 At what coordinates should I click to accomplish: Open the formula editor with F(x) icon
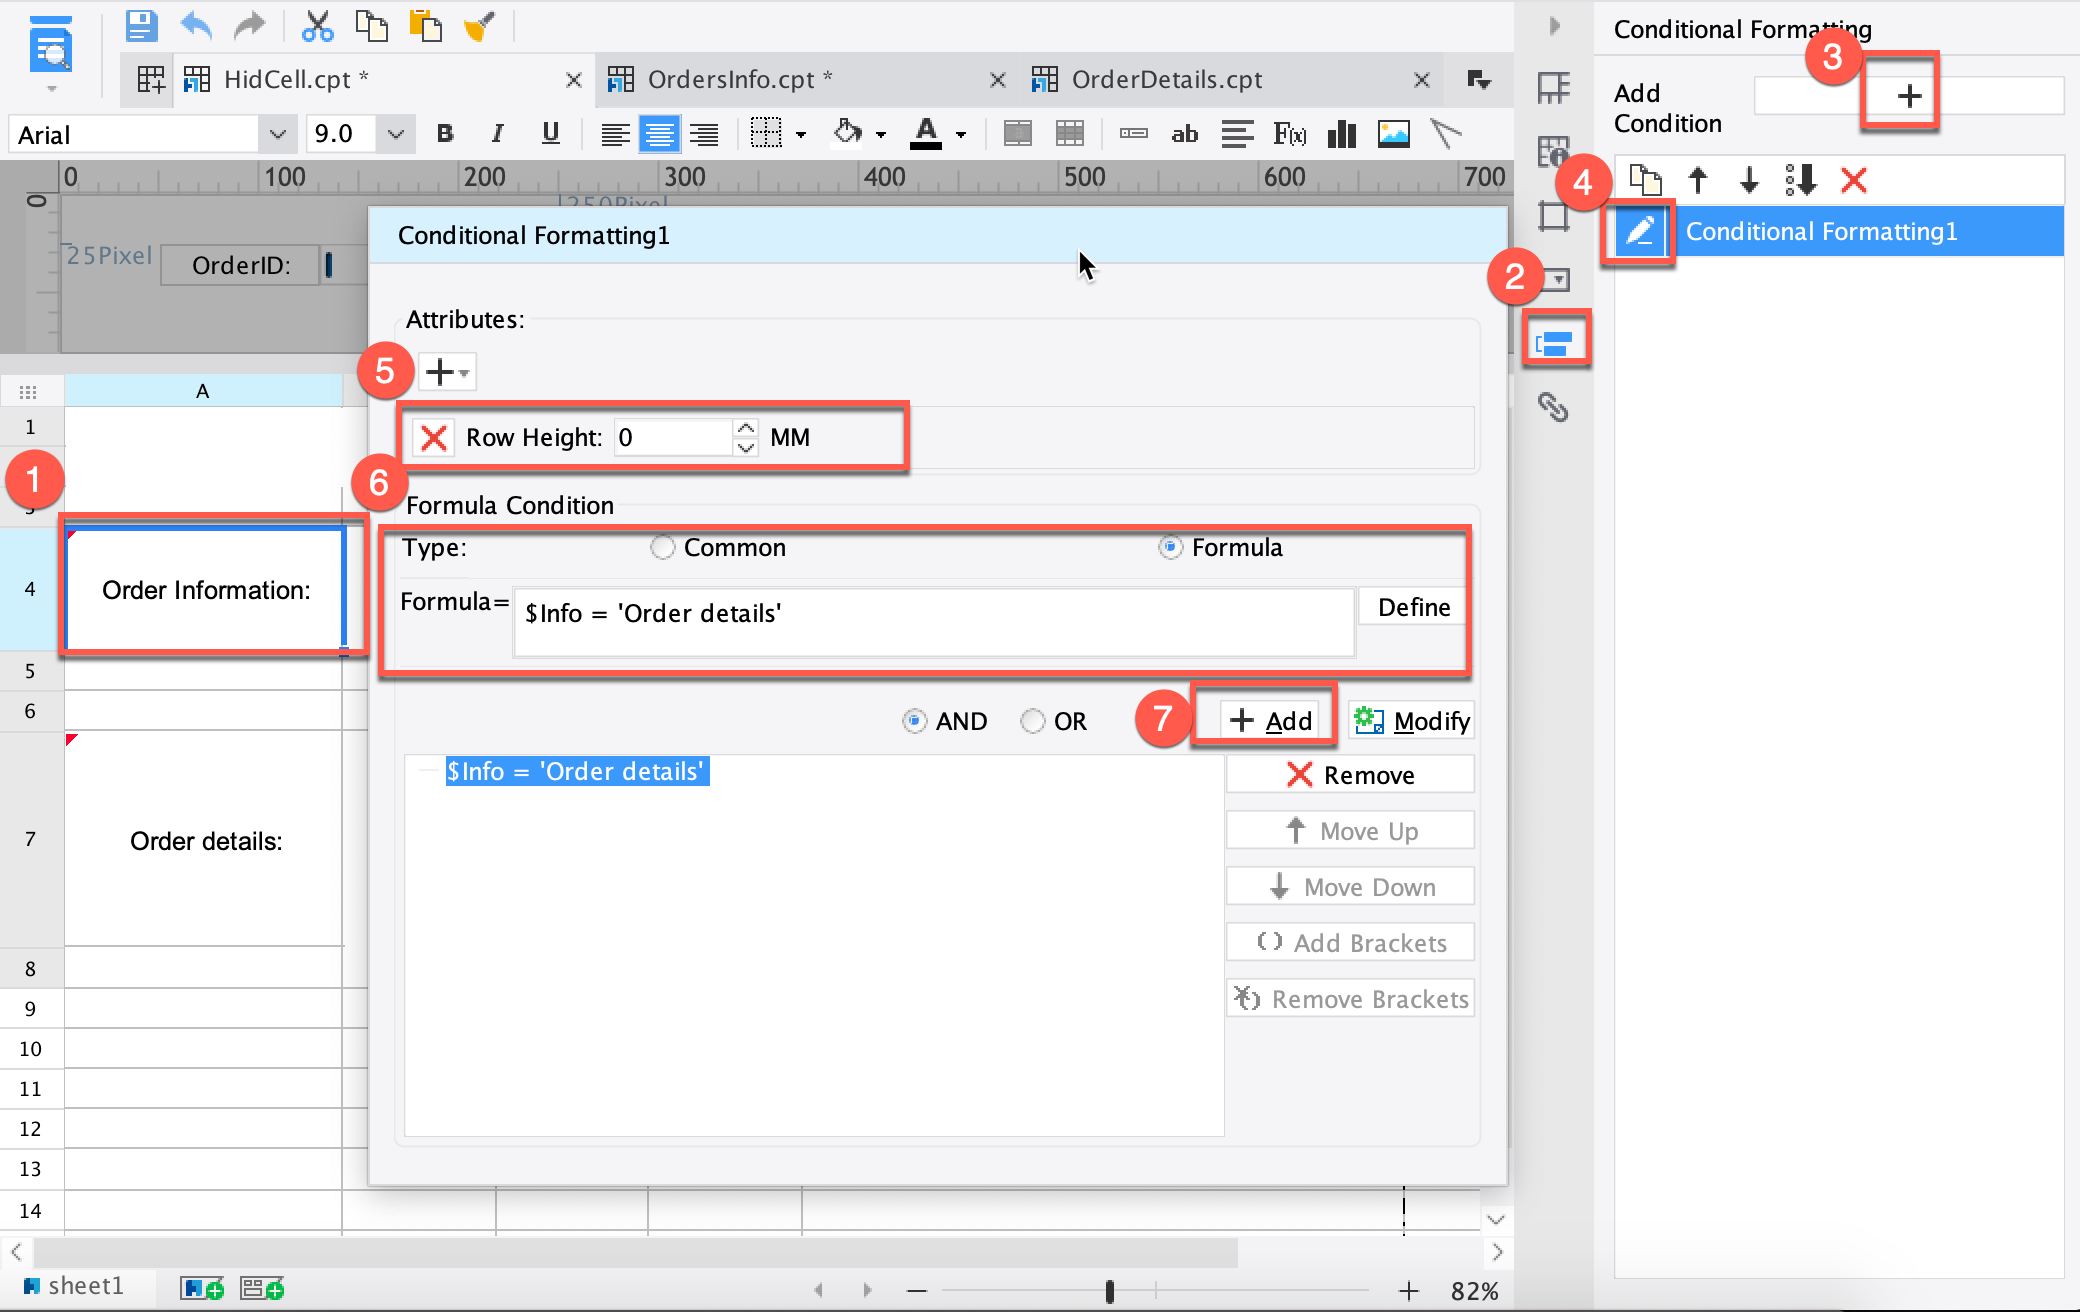(1289, 133)
